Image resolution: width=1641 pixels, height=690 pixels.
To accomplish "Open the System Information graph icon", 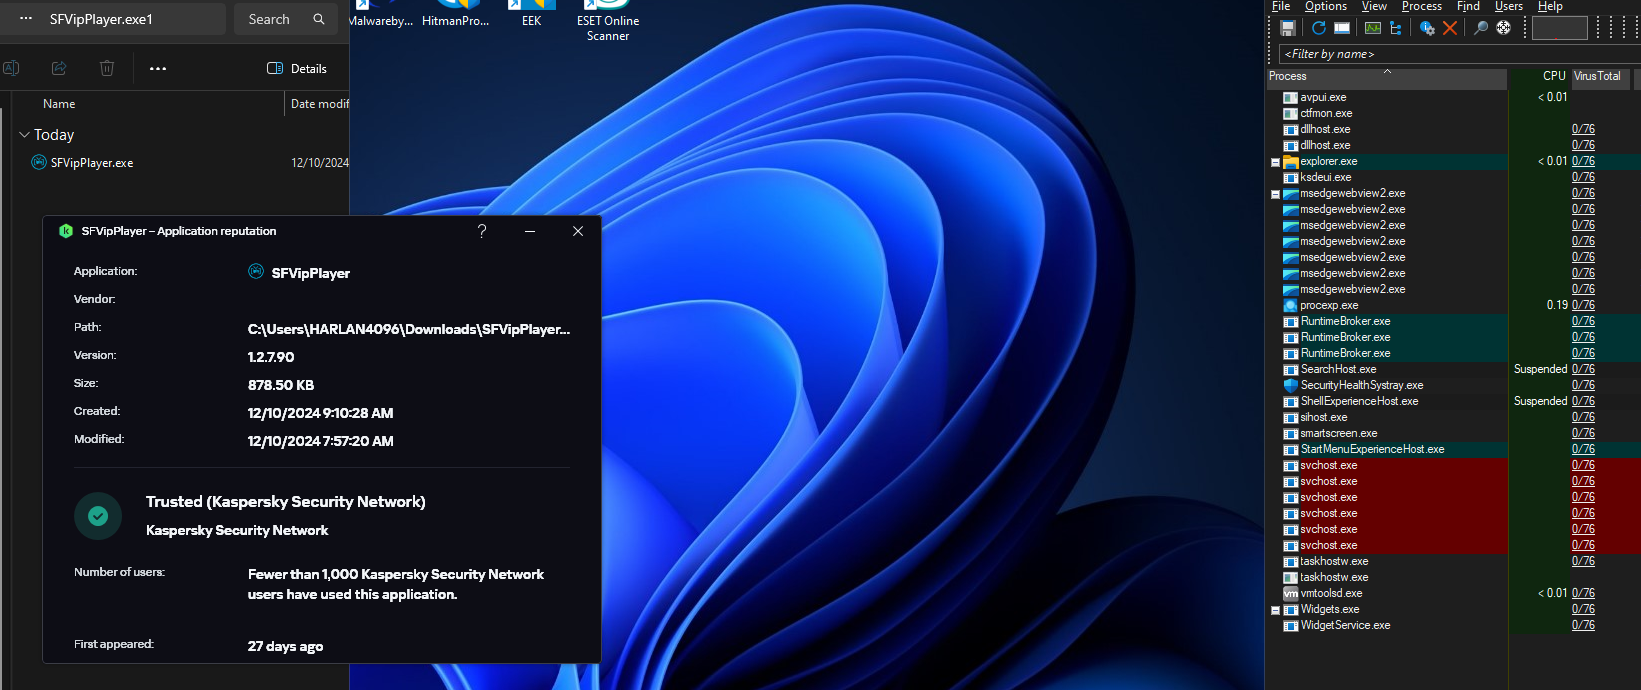I will pos(1373,28).
